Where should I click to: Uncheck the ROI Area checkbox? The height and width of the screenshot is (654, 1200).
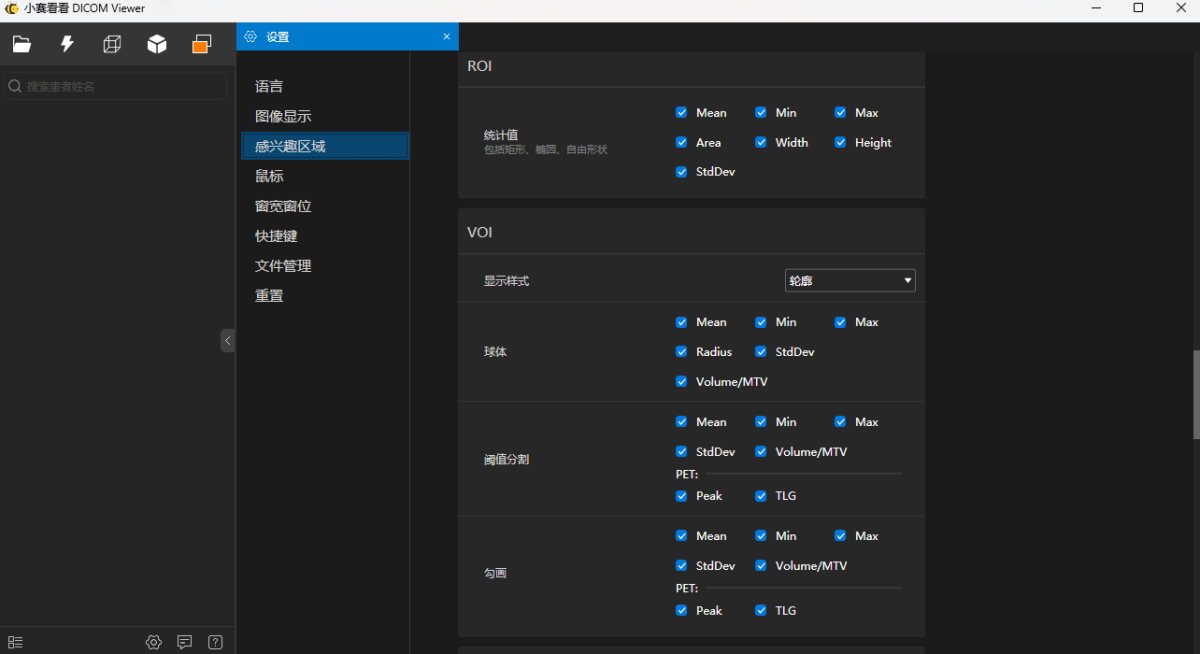point(682,143)
